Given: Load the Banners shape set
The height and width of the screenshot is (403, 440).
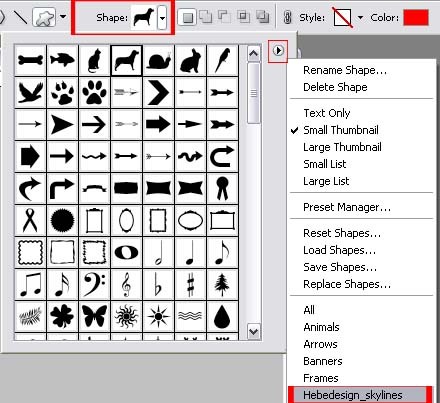Looking at the screenshot, I should point(323,361).
